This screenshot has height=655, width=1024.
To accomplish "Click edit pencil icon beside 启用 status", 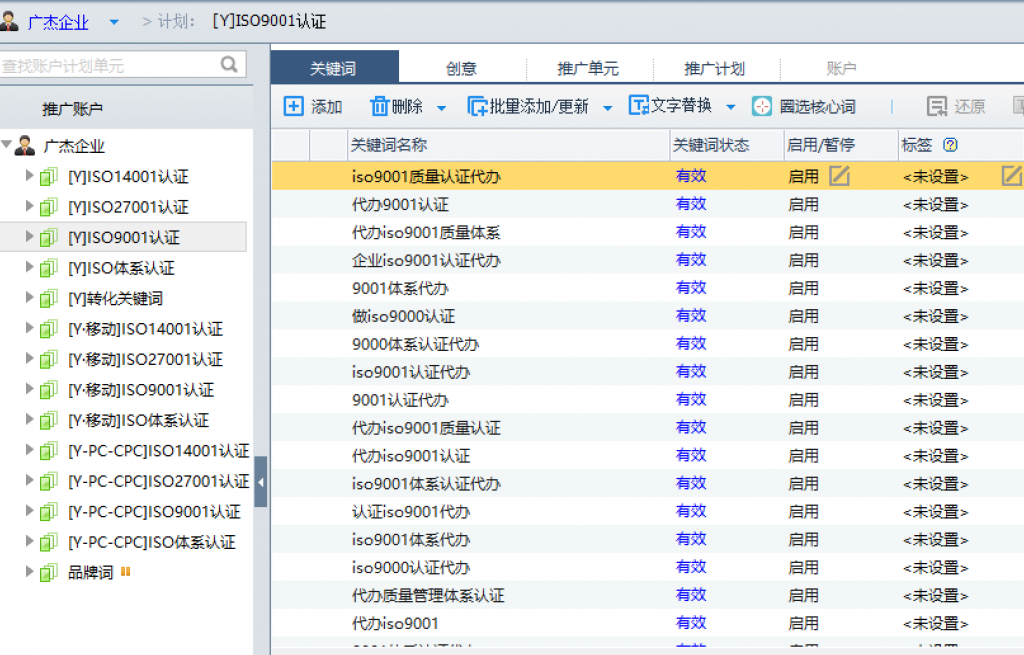I will click(839, 176).
